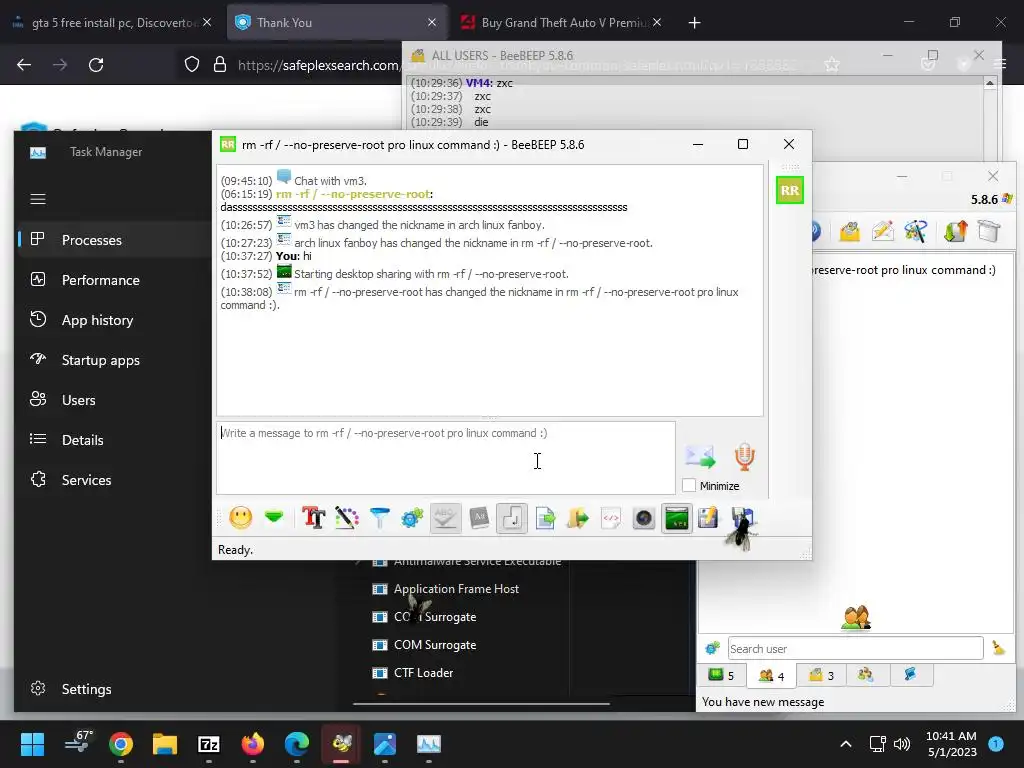Click the gear icon beside Search user
1024x768 pixels.
click(712, 648)
